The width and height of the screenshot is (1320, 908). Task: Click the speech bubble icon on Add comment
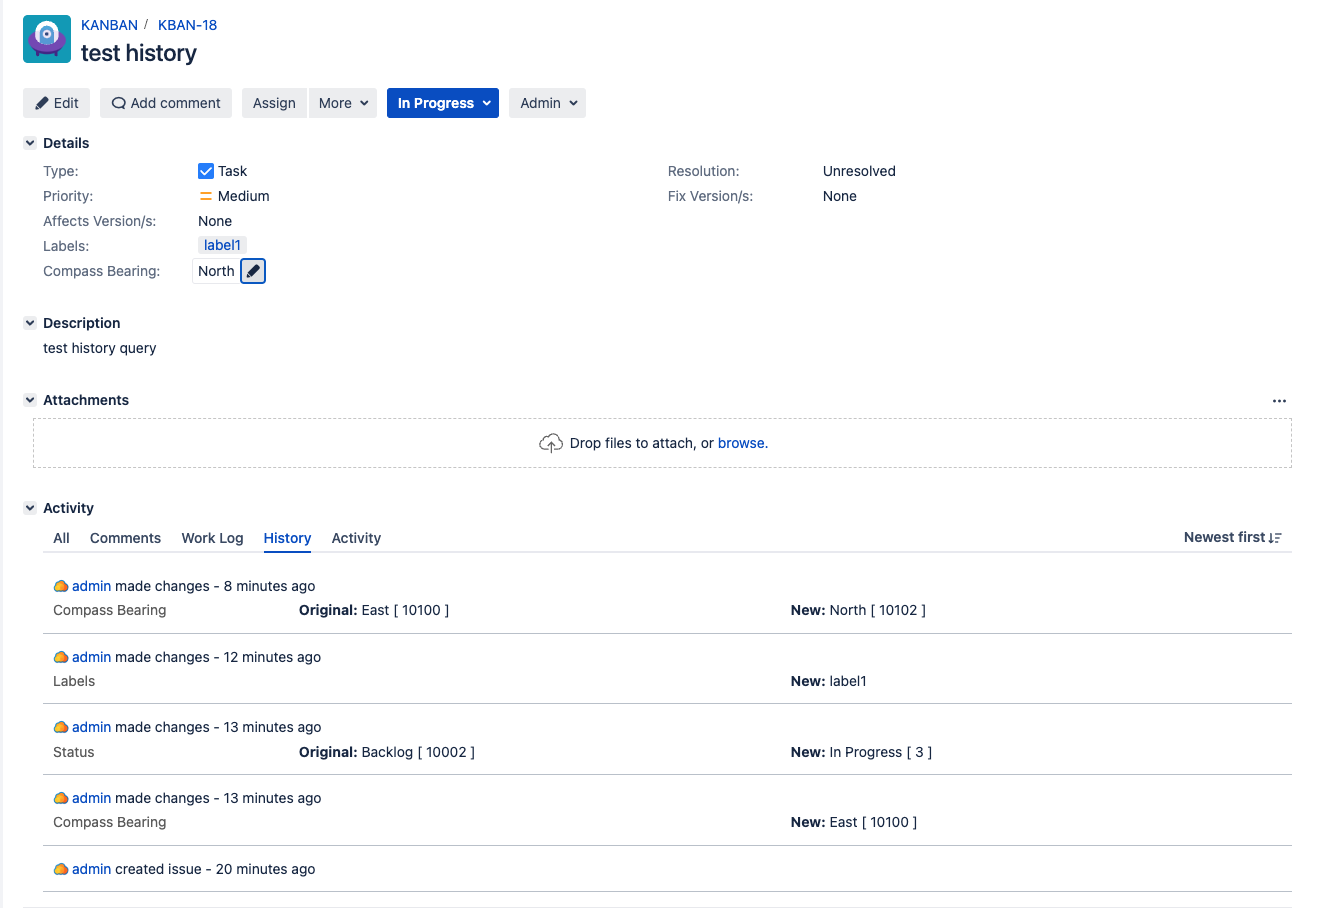click(119, 103)
